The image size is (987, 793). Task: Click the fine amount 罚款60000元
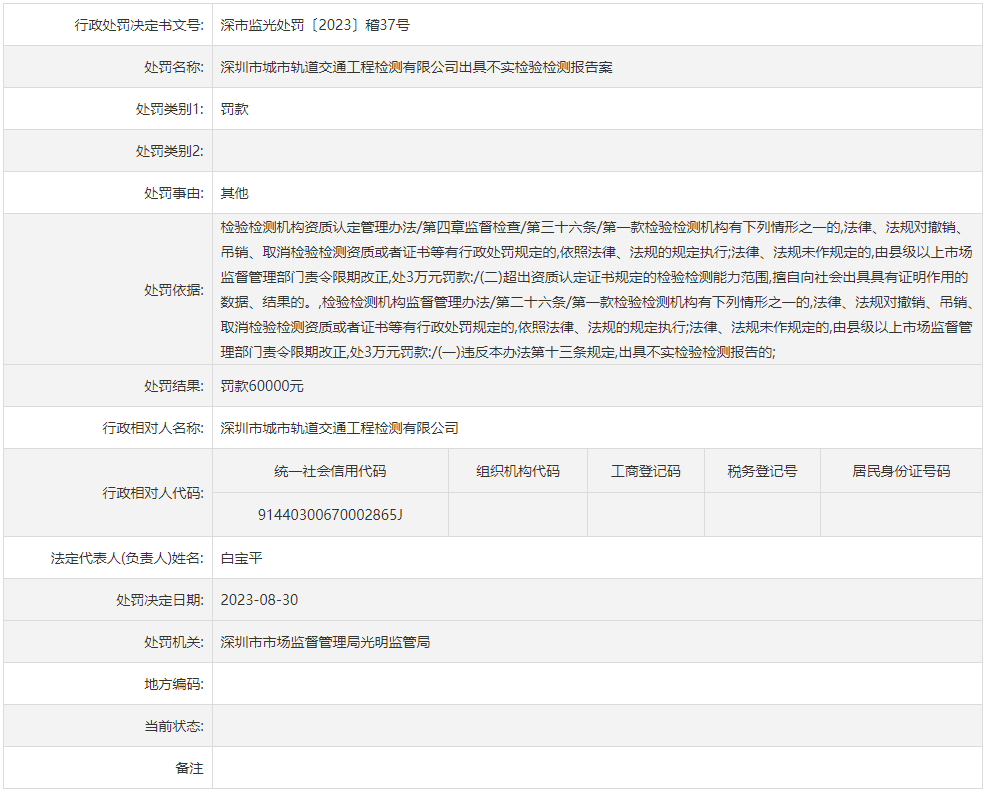[x=262, y=386]
